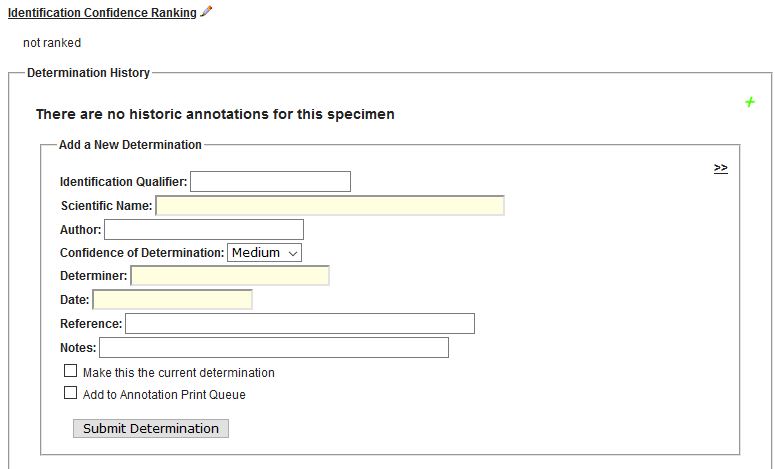Focus the Date input field

click(x=173, y=300)
